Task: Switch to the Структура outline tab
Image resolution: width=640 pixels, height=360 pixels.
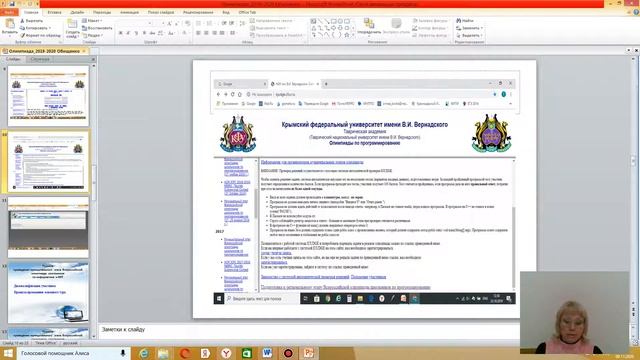Action: click(40, 59)
